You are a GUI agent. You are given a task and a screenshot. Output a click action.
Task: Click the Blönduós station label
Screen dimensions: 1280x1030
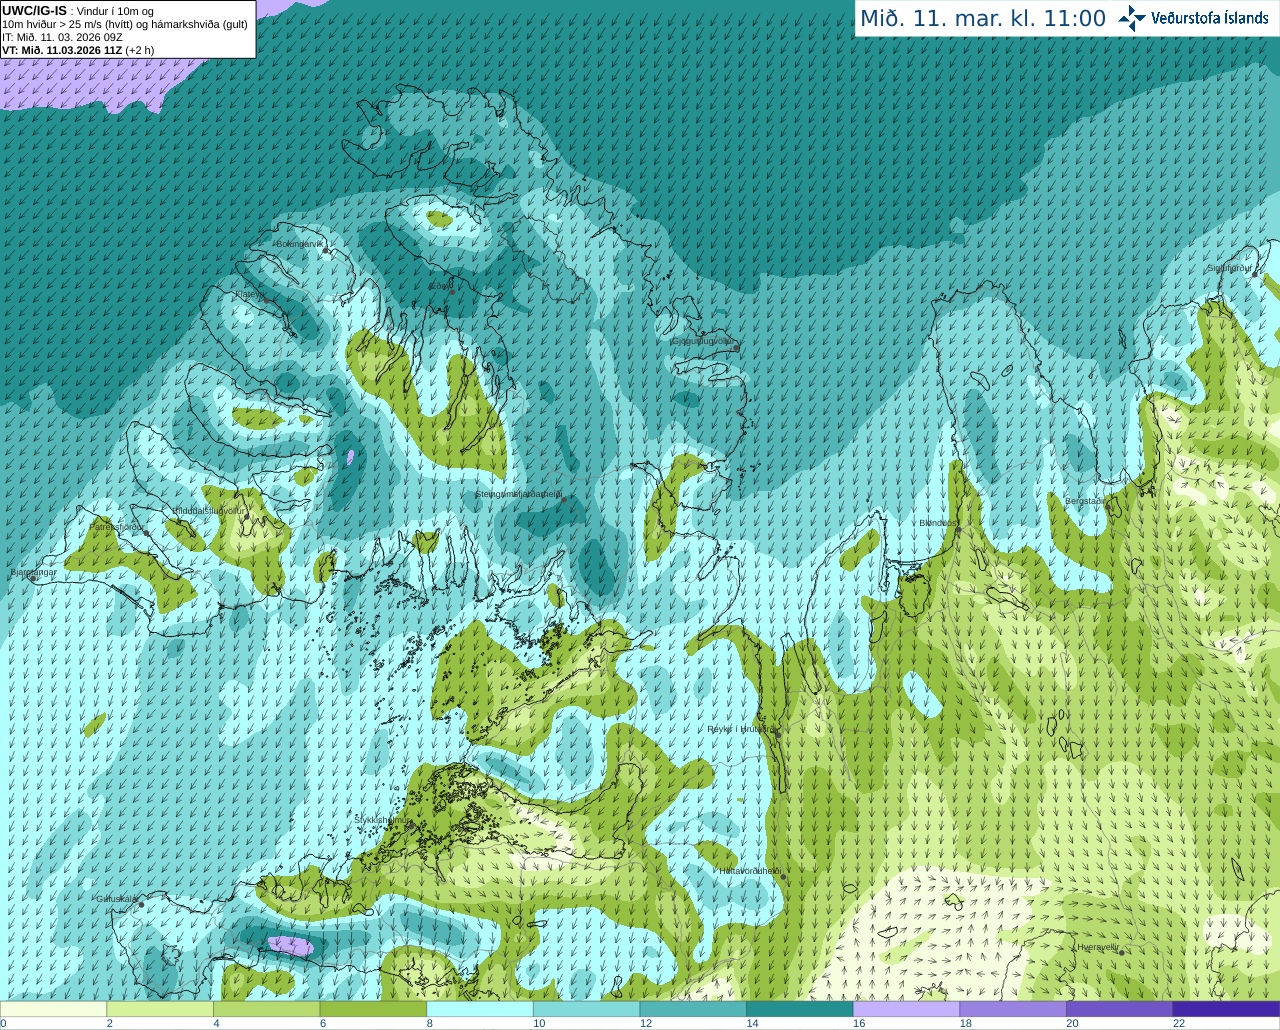coord(938,523)
